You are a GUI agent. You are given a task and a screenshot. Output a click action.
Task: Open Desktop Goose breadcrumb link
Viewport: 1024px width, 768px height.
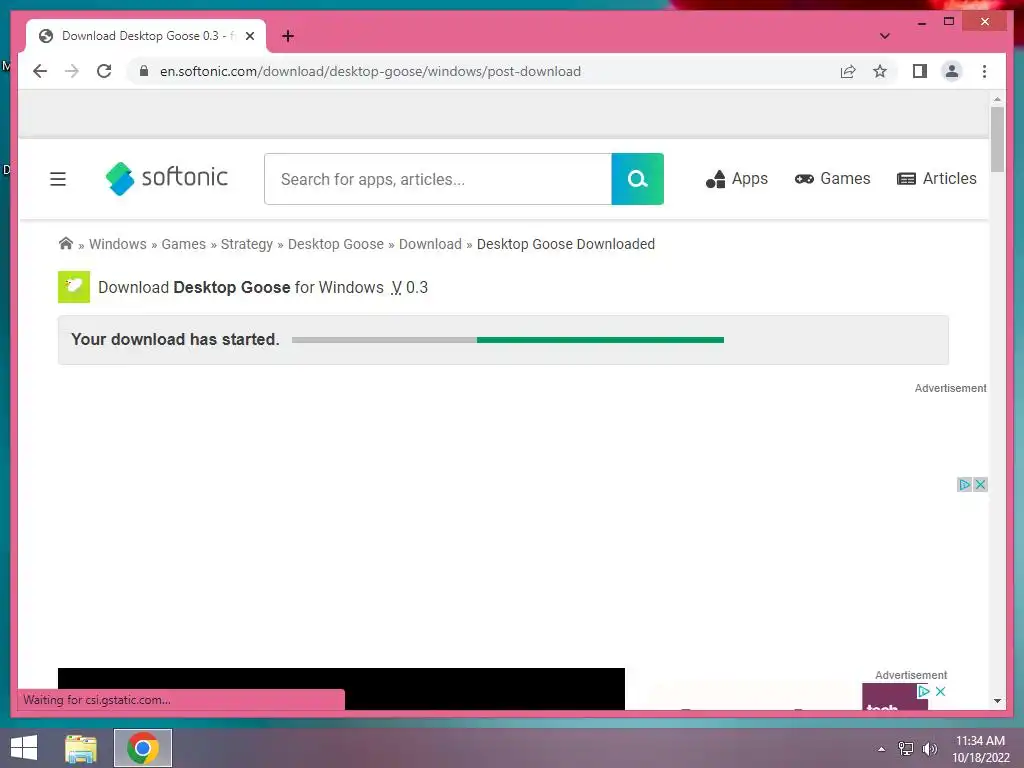pyautogui.click(x=336, y=244)
